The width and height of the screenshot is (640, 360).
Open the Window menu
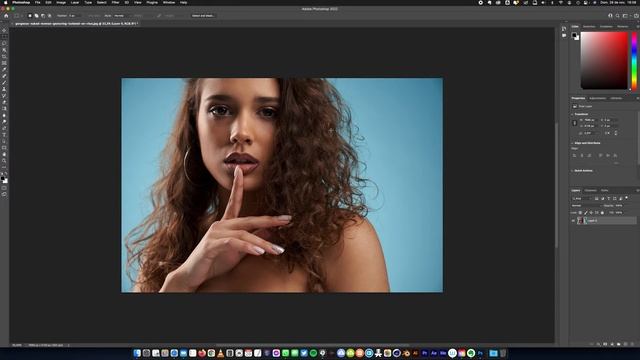point(169,2)
